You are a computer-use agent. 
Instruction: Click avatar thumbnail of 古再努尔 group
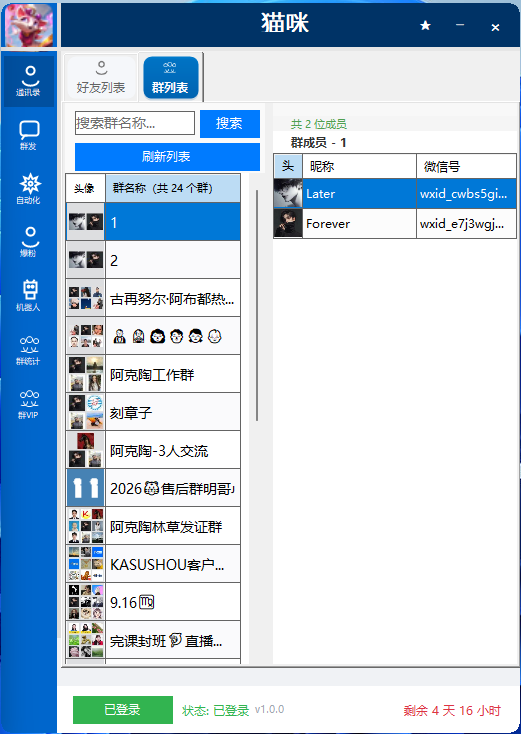tap(86, 298)
